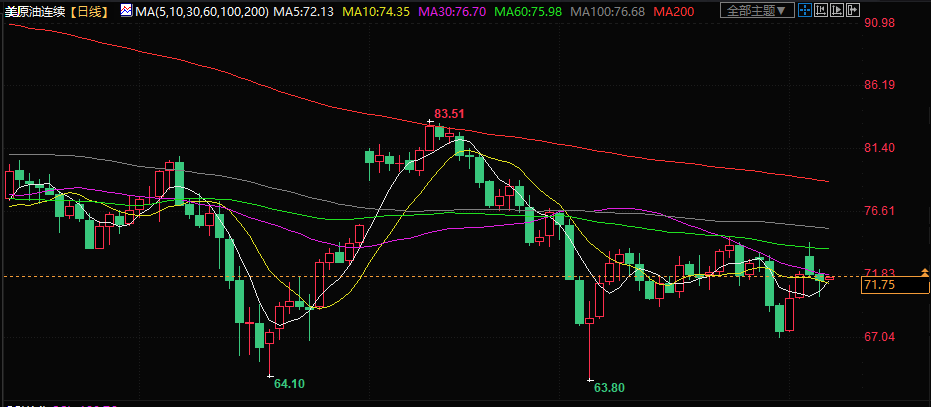Image resolution: width=931 pixels, height=407 pixels.
Task: Click the 美原油连续 instrument name
Action: point(34,10)
